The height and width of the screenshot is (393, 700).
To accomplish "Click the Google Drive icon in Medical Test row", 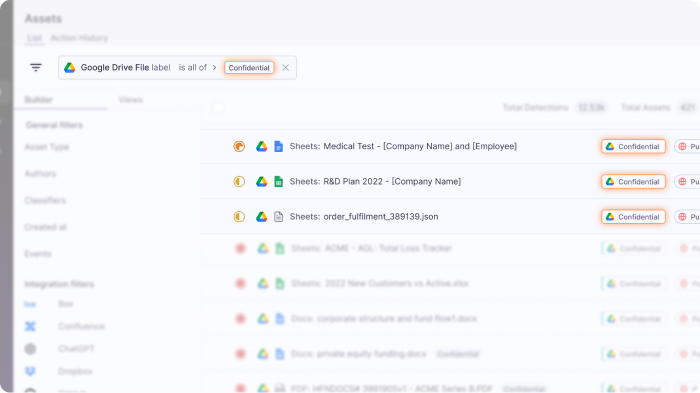I will tap(262, 146).
